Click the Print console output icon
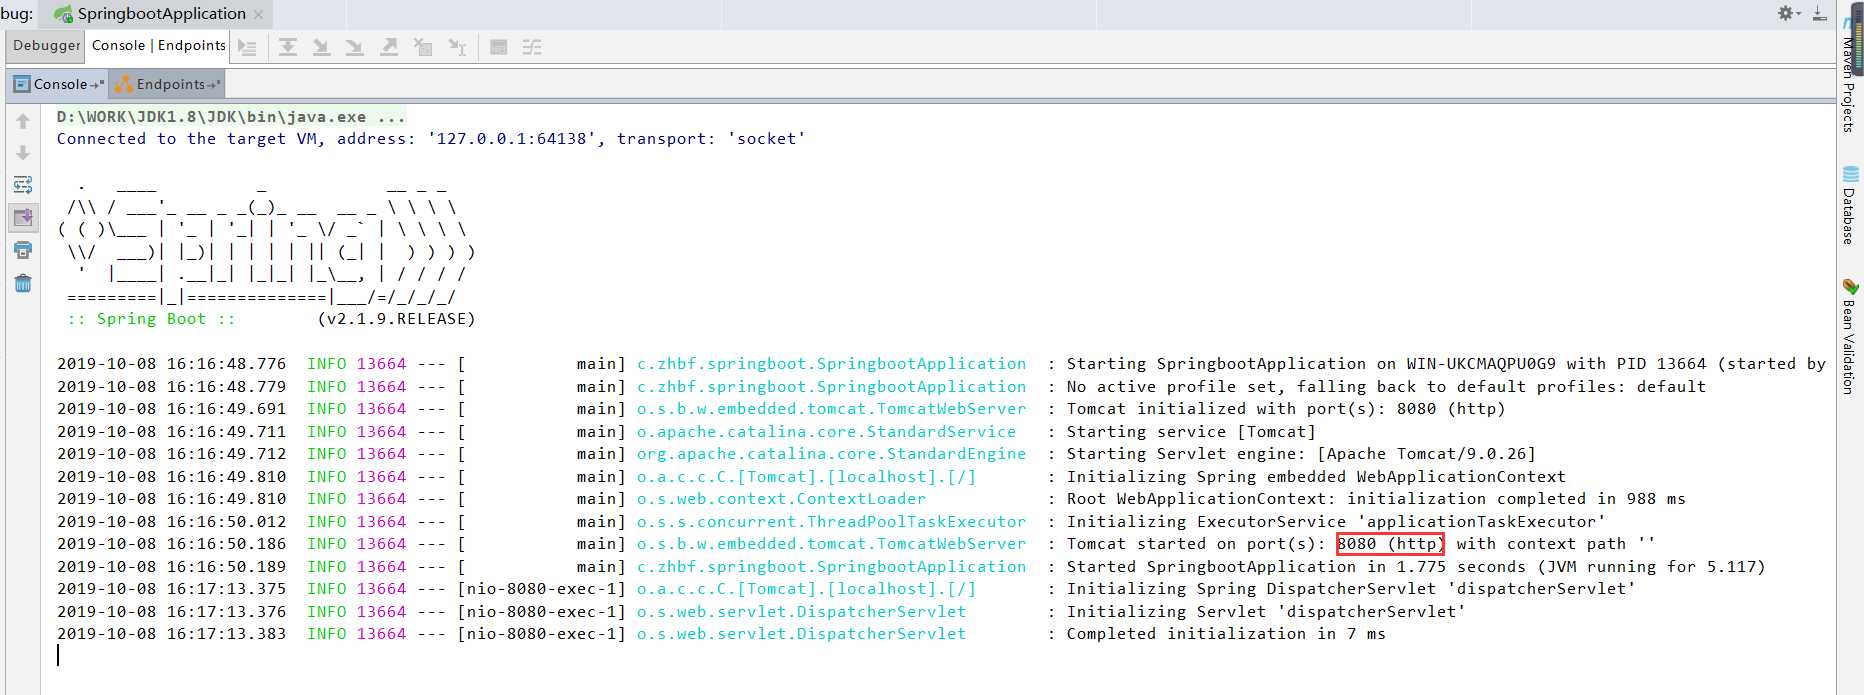The height and width of the screenshot is (695, 1864). pyautogui.click(x=23, y=250)
